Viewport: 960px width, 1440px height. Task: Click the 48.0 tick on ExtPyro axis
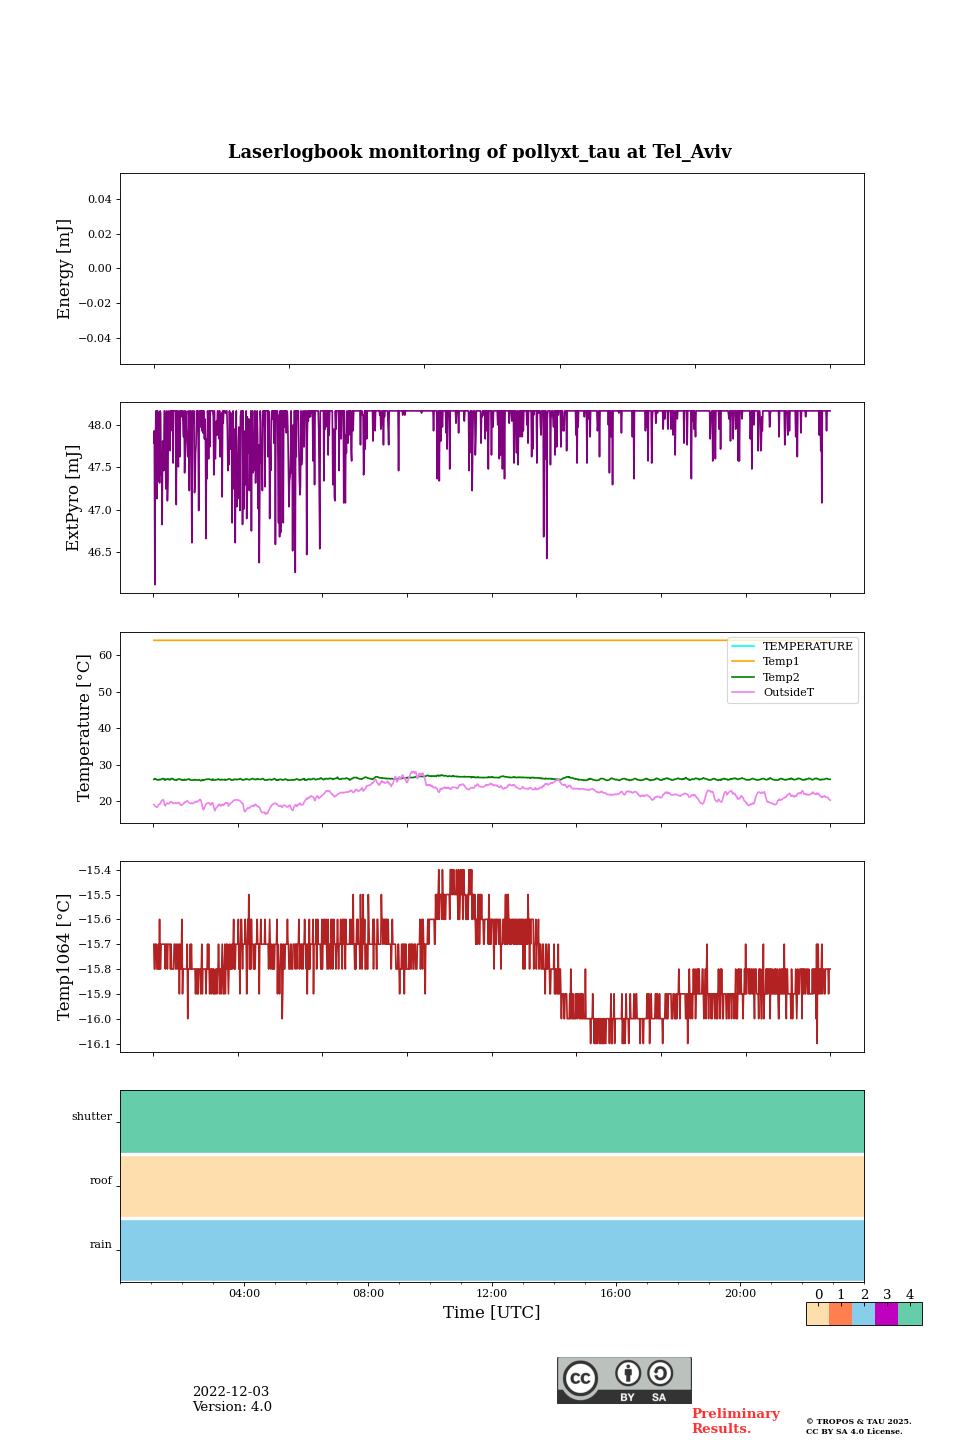tap(100, 426)
